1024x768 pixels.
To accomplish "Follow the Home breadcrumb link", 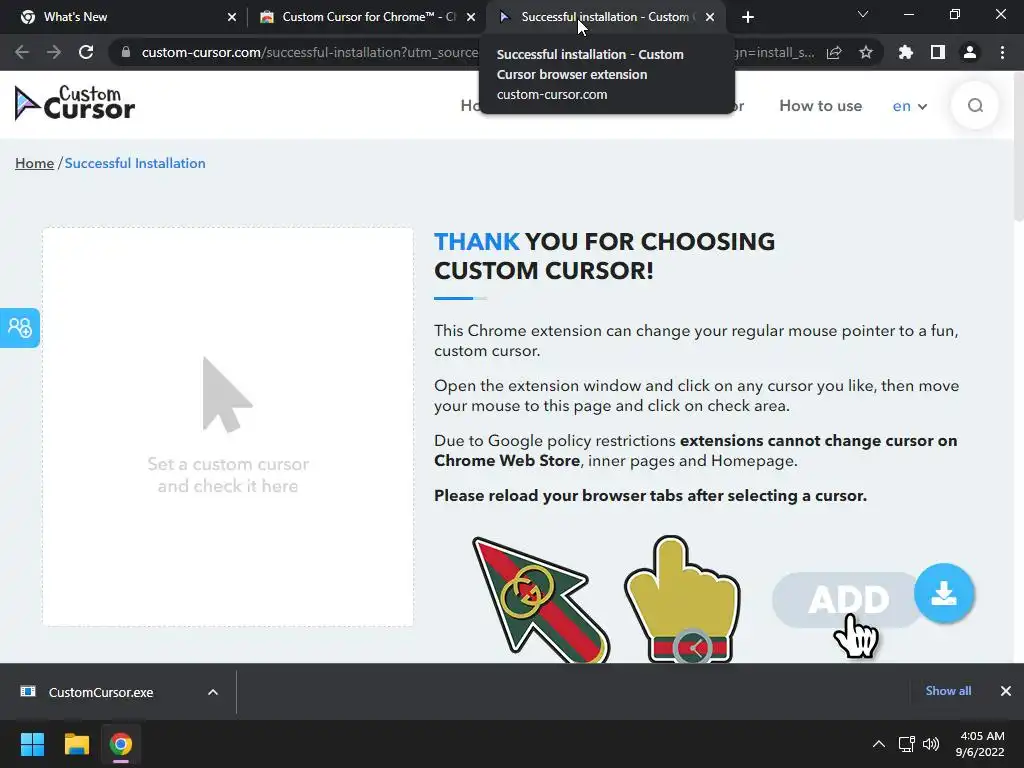I will pos(35,163).
